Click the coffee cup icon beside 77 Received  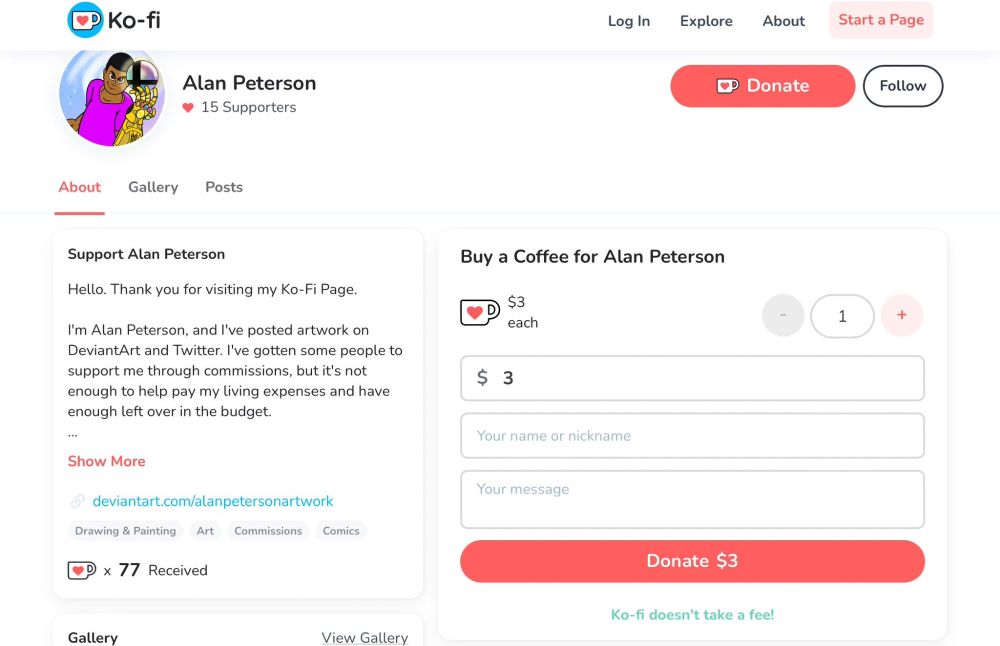(82, 571)
